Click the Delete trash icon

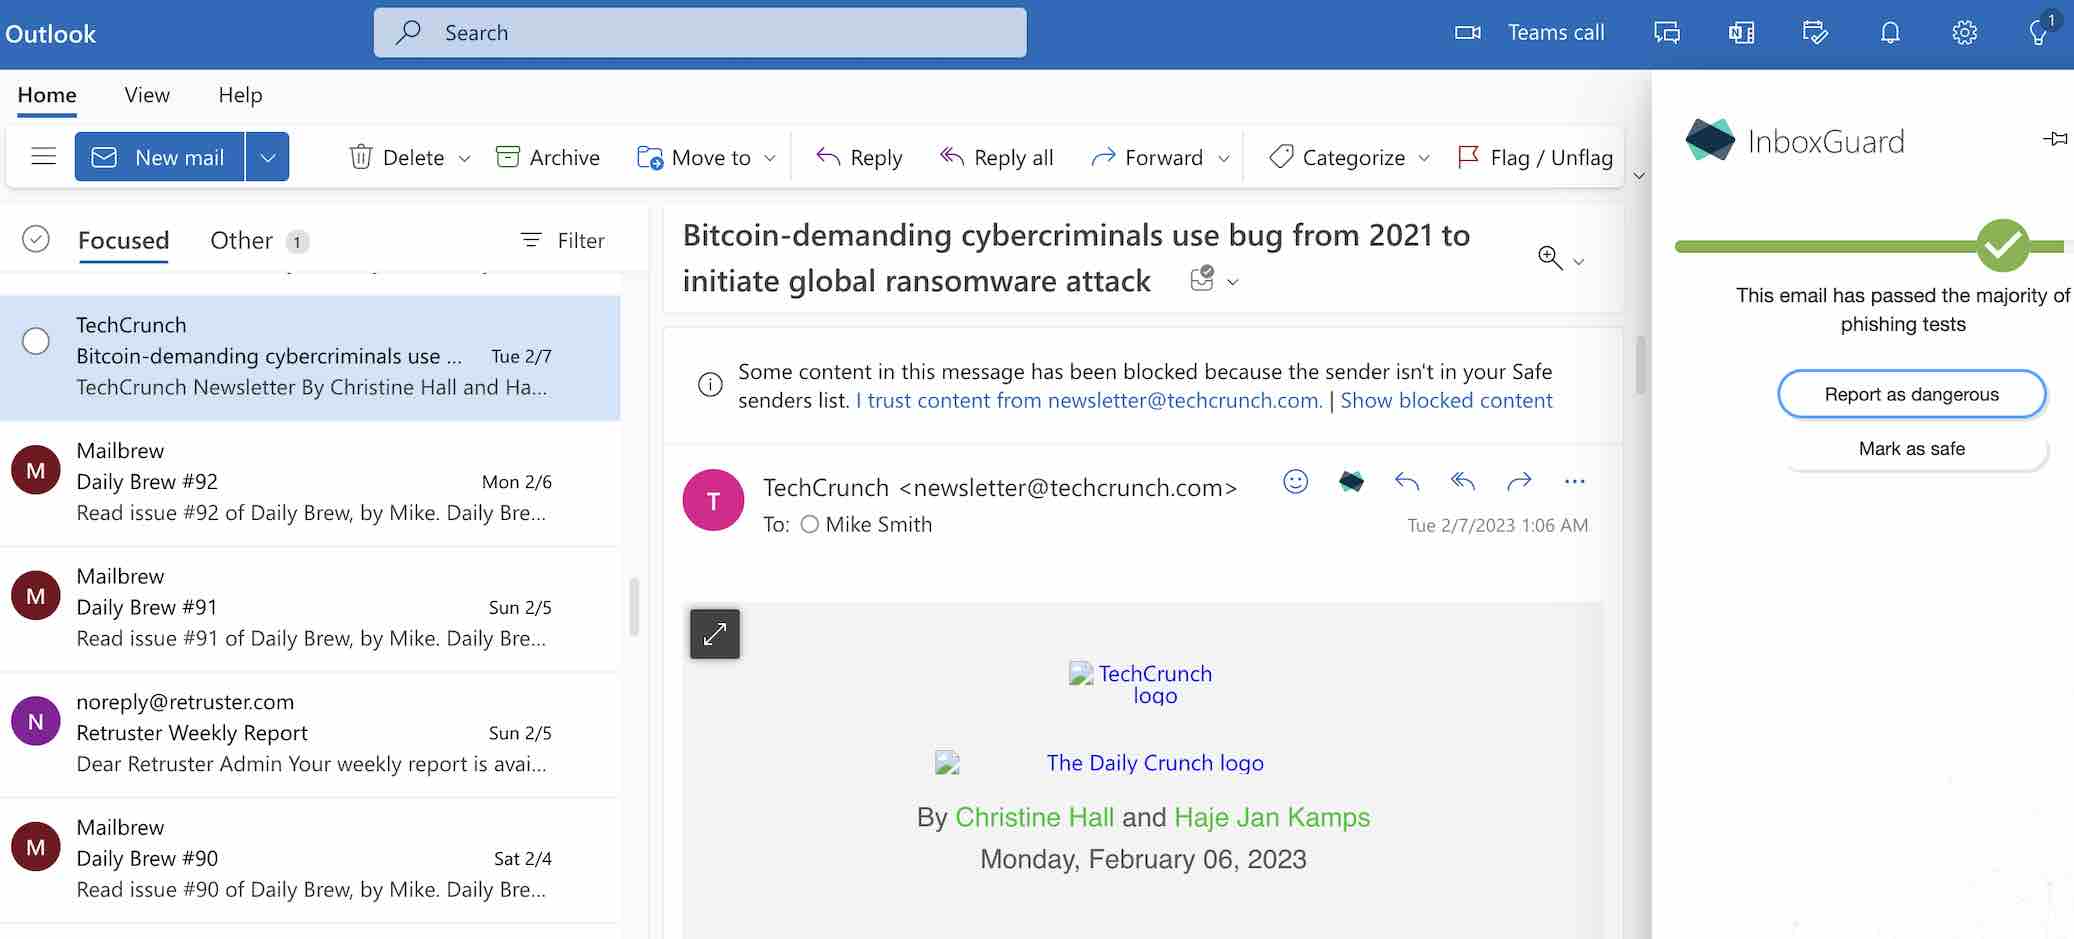(361, 157)
